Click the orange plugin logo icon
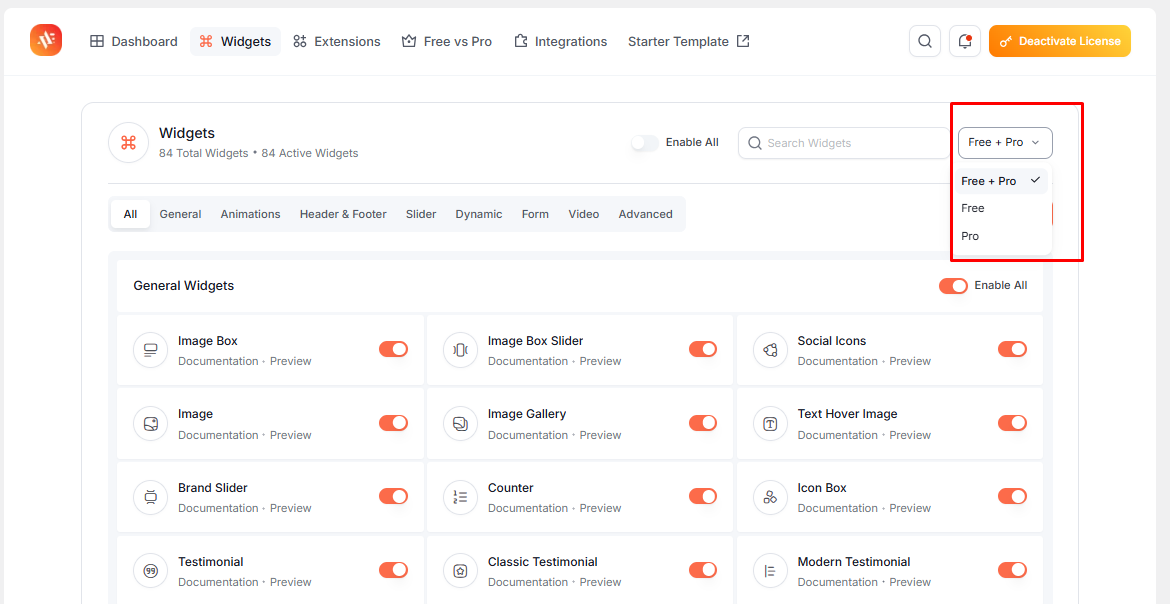This screenshot has width=1170, height=604. click(x=46, y=40)
